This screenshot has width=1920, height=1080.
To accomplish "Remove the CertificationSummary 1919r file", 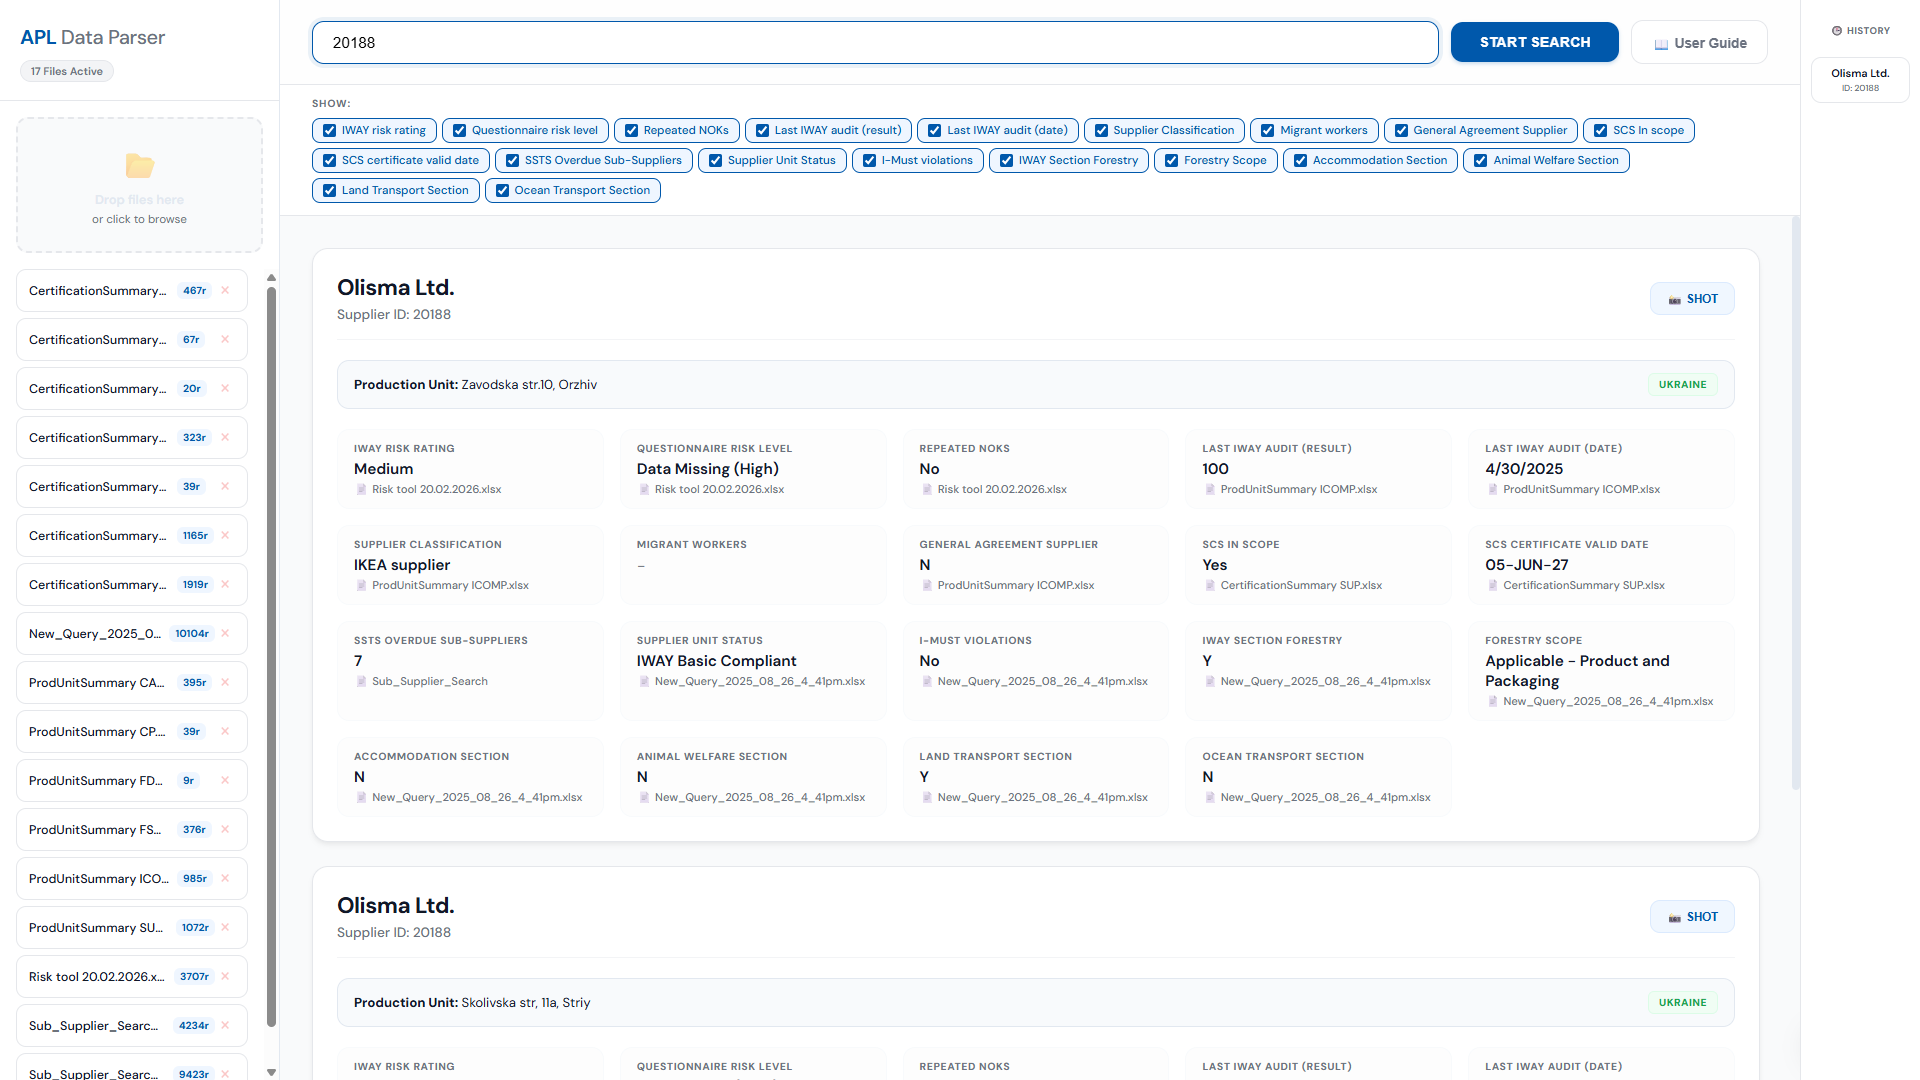I will coord(225,585).
